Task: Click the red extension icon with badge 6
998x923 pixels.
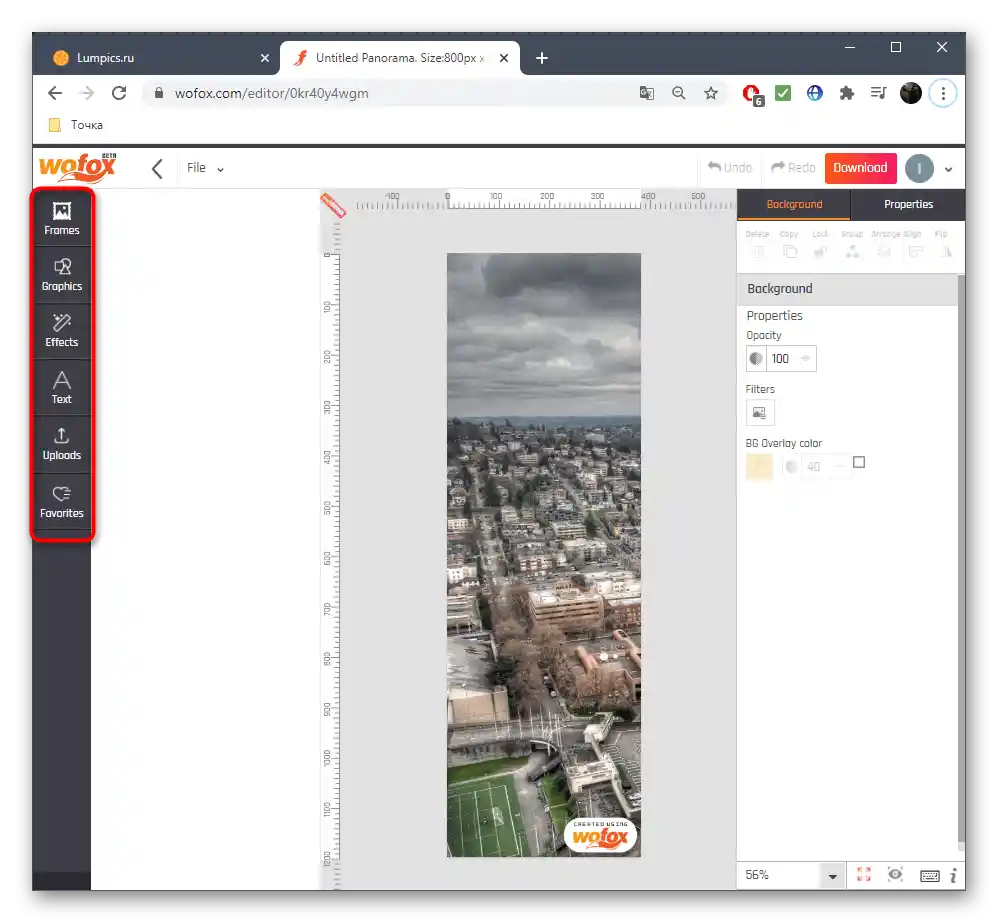Action: (753, 95)
